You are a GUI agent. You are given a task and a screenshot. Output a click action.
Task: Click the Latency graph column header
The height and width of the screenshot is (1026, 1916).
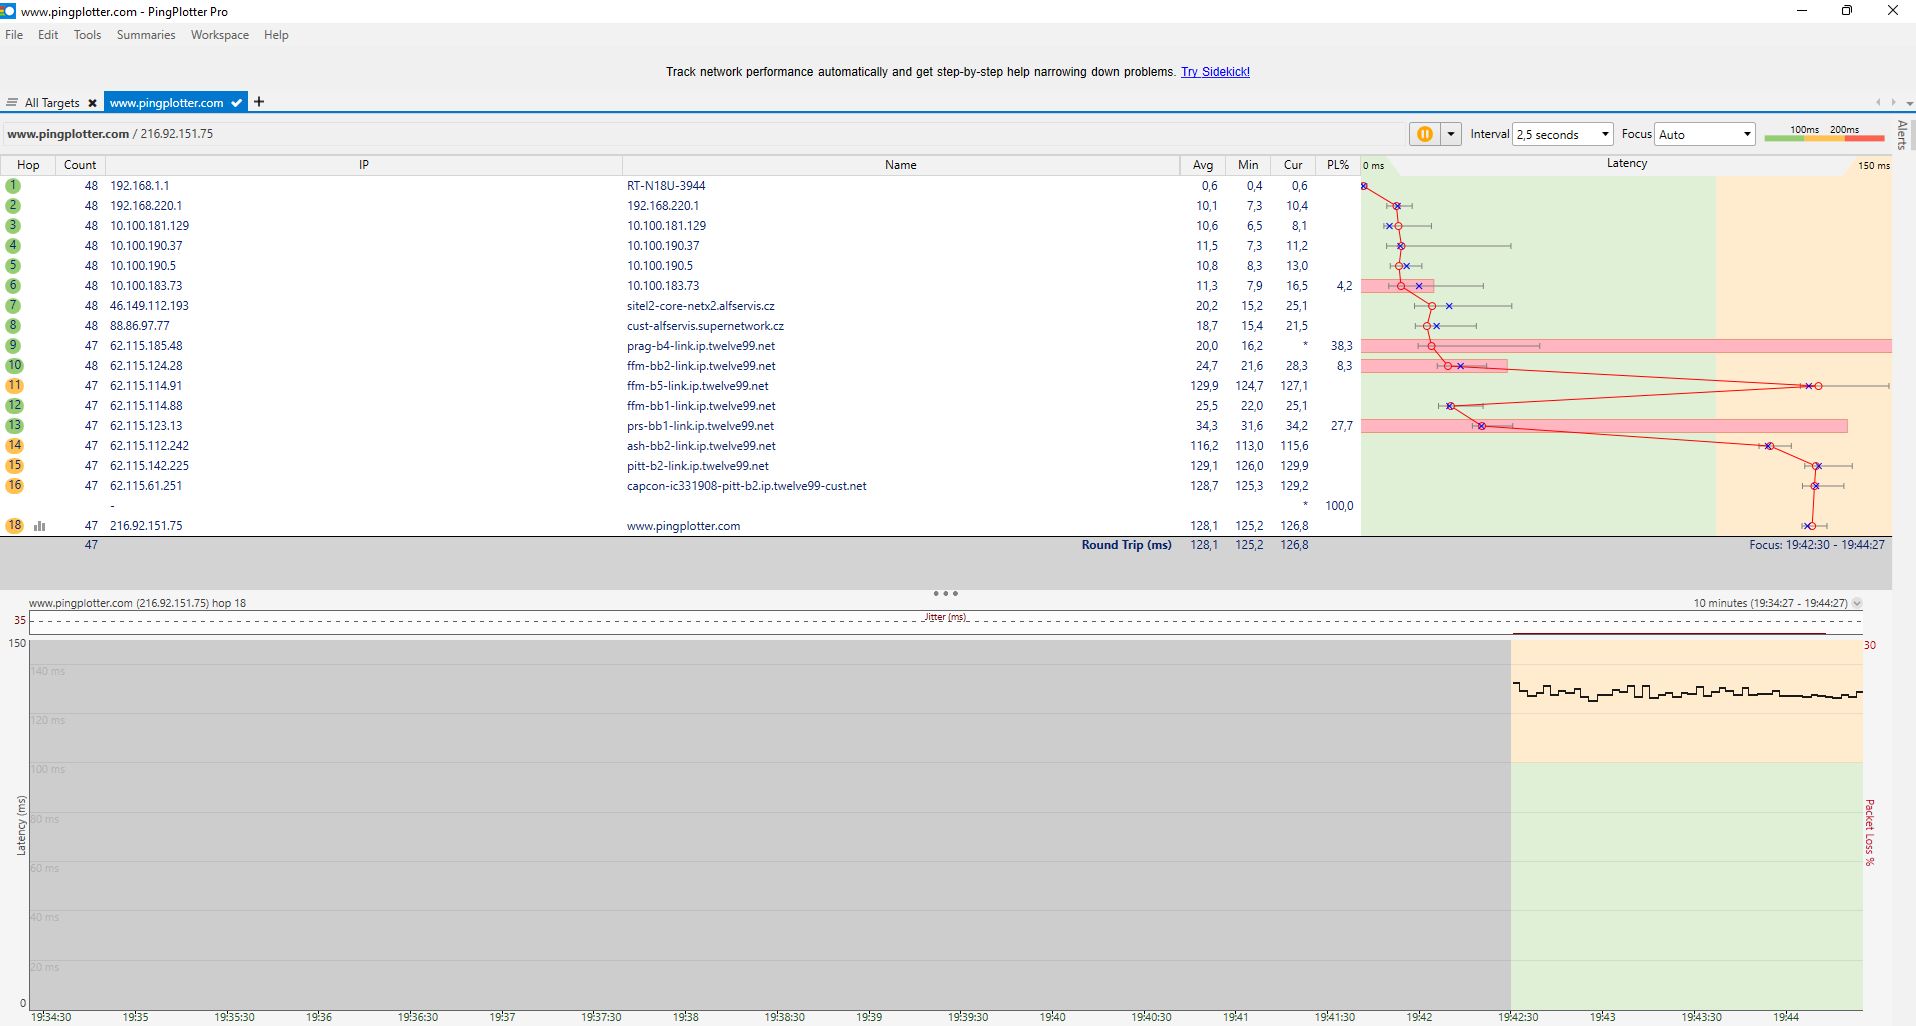click(1626, 164)
